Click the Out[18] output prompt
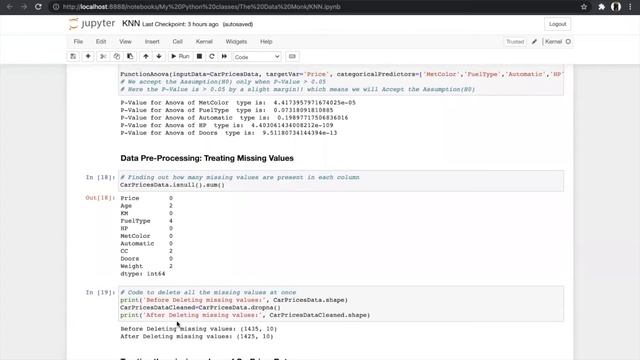This screenshot has width=640, height=360. (x=100, y=198)
